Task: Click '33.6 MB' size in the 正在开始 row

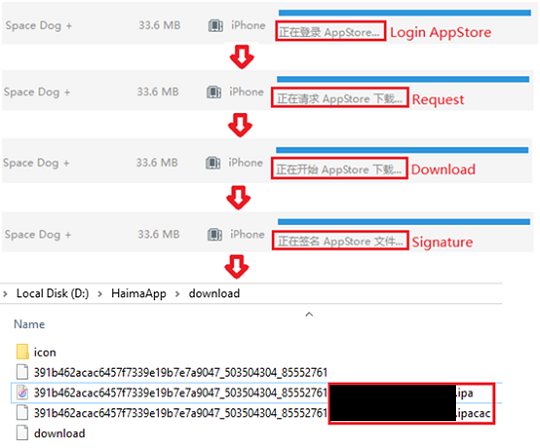Action: pos(157,162)
